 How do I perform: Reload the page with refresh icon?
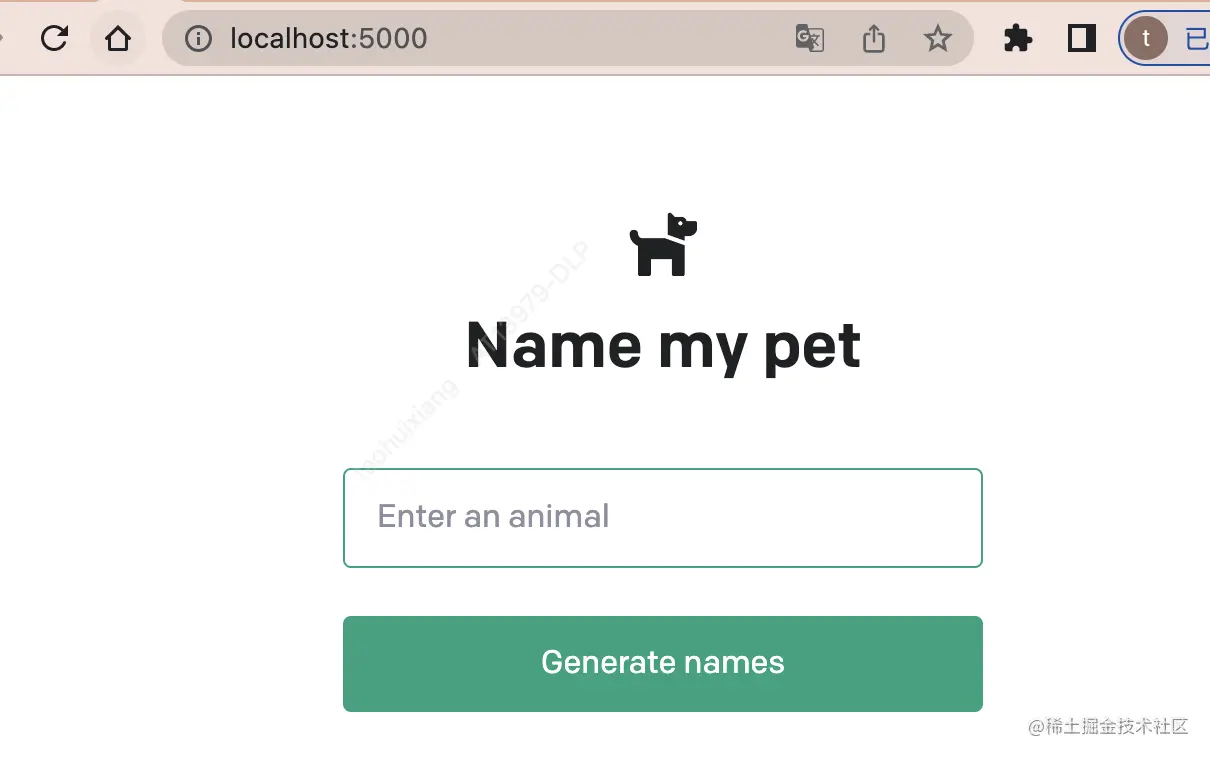tap(54, 39)
